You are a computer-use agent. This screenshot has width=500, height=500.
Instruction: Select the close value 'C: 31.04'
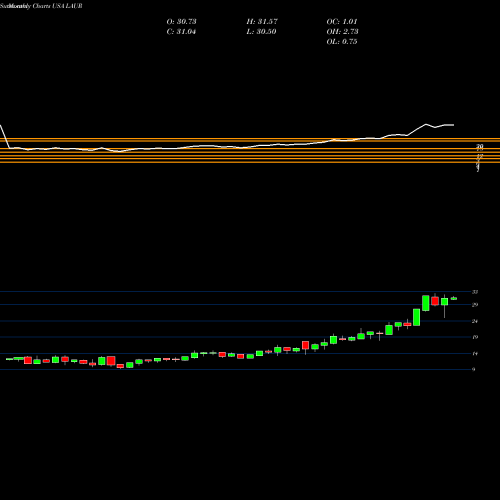[181, 31]
